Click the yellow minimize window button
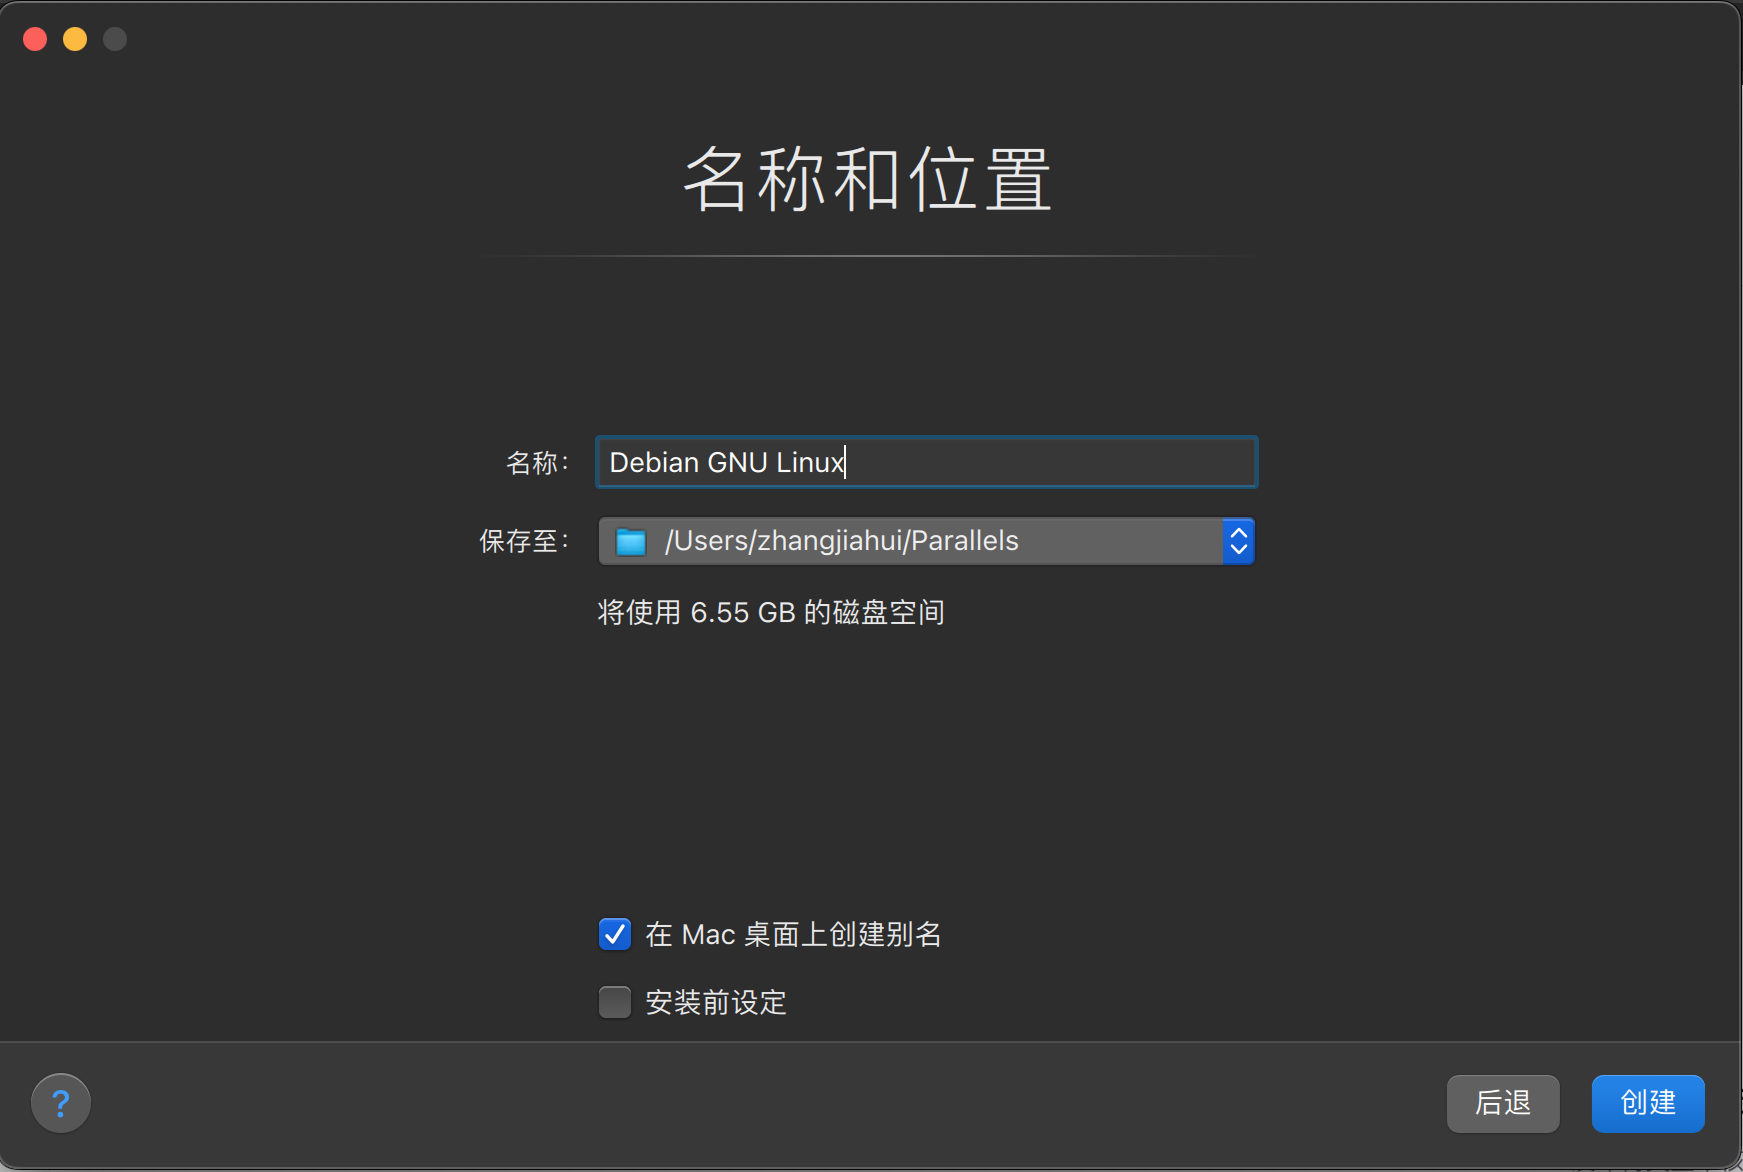The width and height of the screenshot is (1743, 1172). click(75, 39)
